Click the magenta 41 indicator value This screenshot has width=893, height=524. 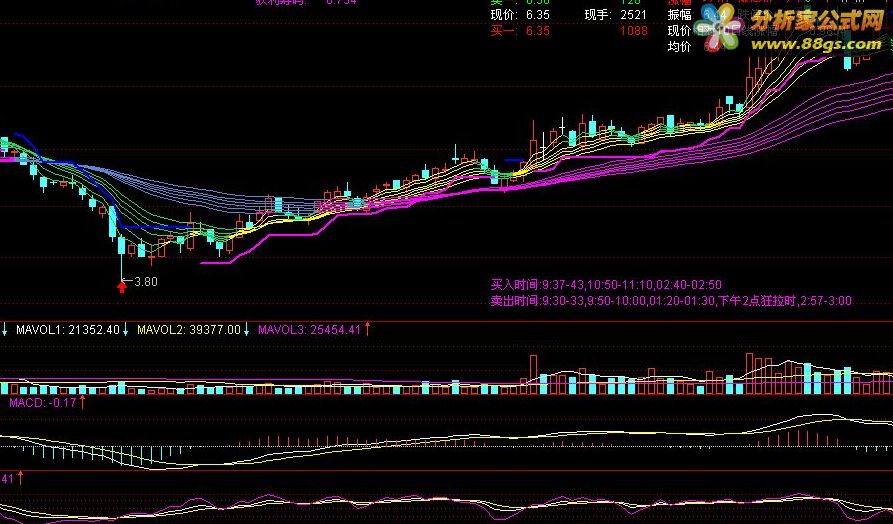(x=7, y=478)
